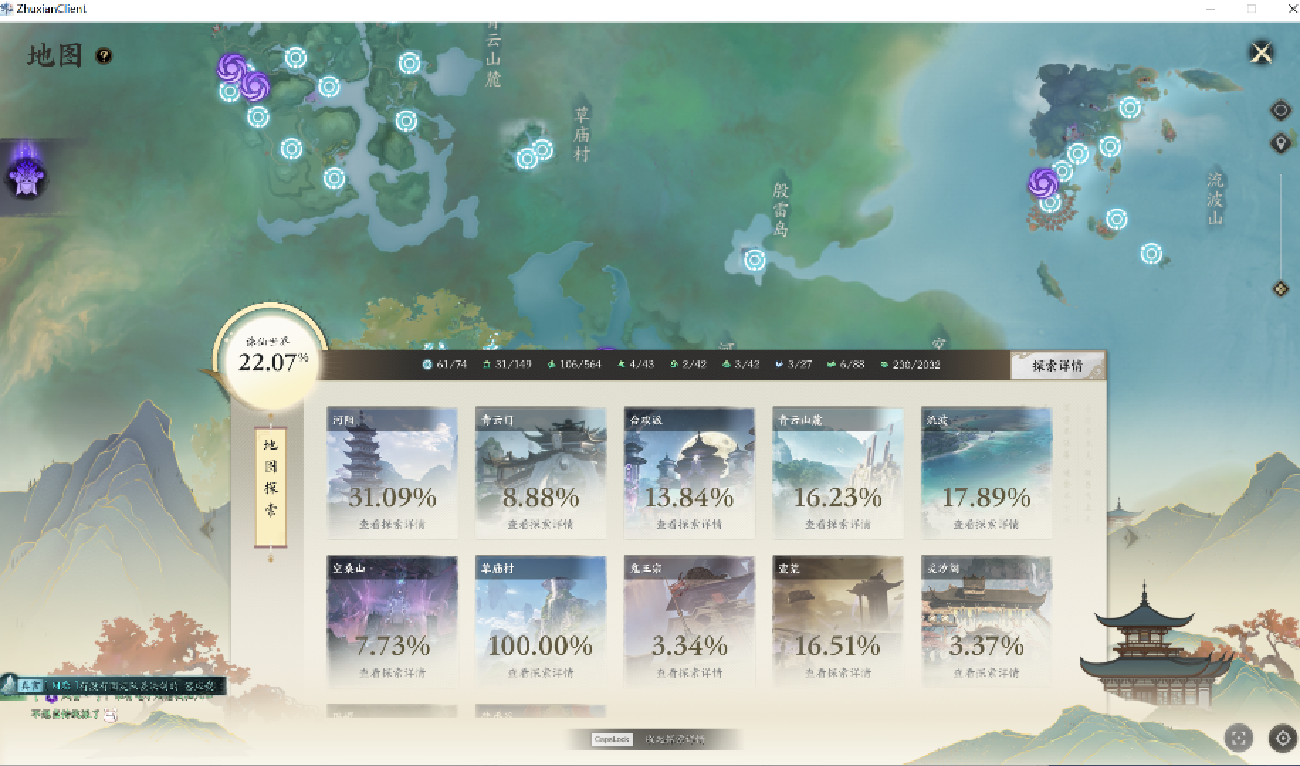1300x766 pixels.
Task: Click the 61/74 counter in the stats bar
Action: [x=446, y=365]
